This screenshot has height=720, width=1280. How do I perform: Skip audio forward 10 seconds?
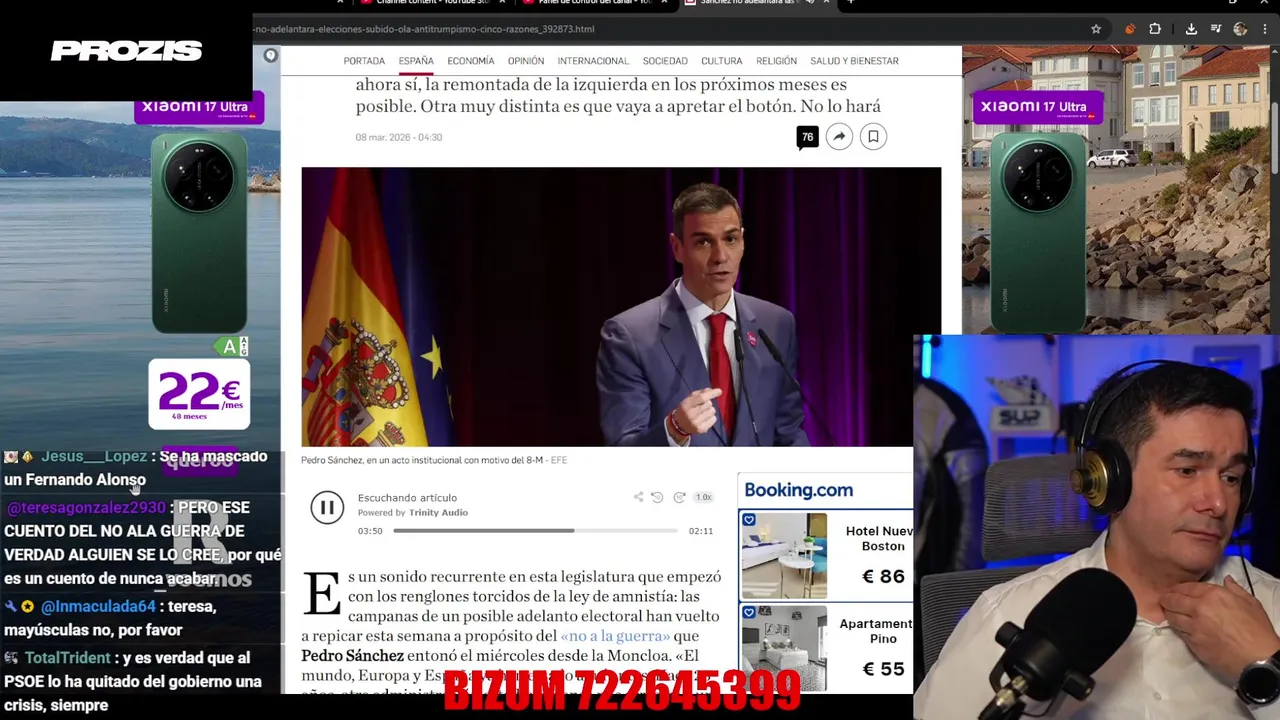coord(679,497)
